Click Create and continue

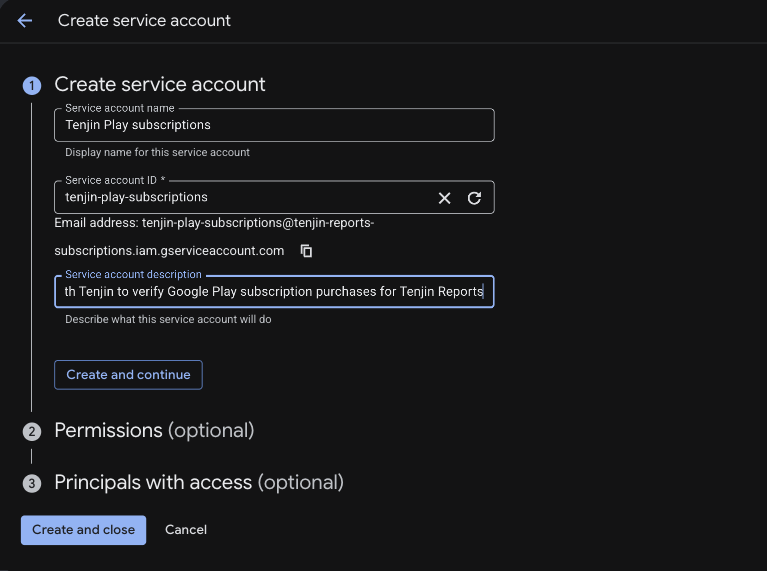pos(128,375)
